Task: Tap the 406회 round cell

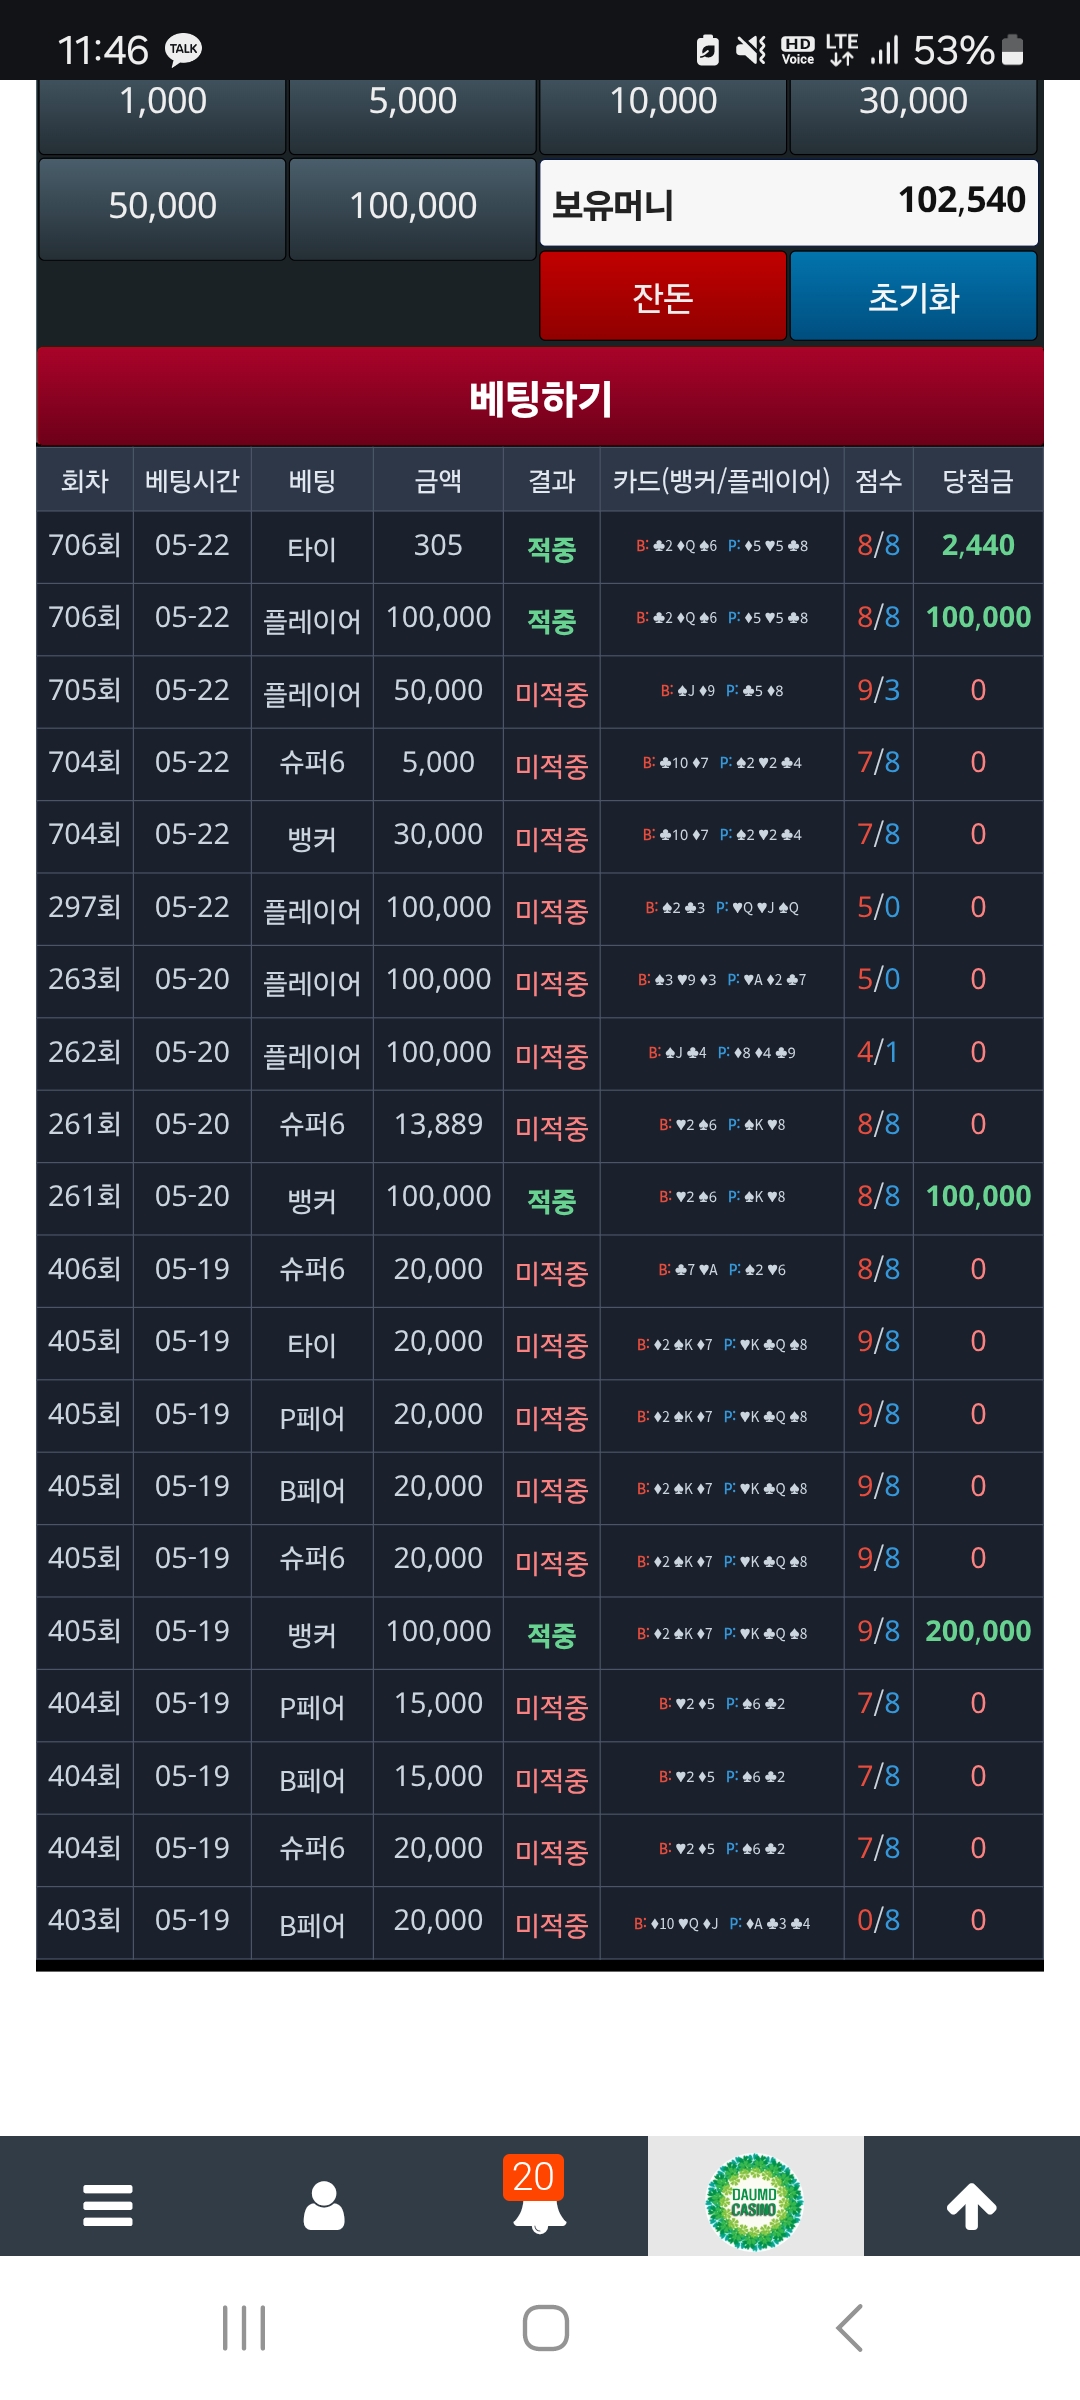Action: pyautogui.click(x=85, y=1269)
